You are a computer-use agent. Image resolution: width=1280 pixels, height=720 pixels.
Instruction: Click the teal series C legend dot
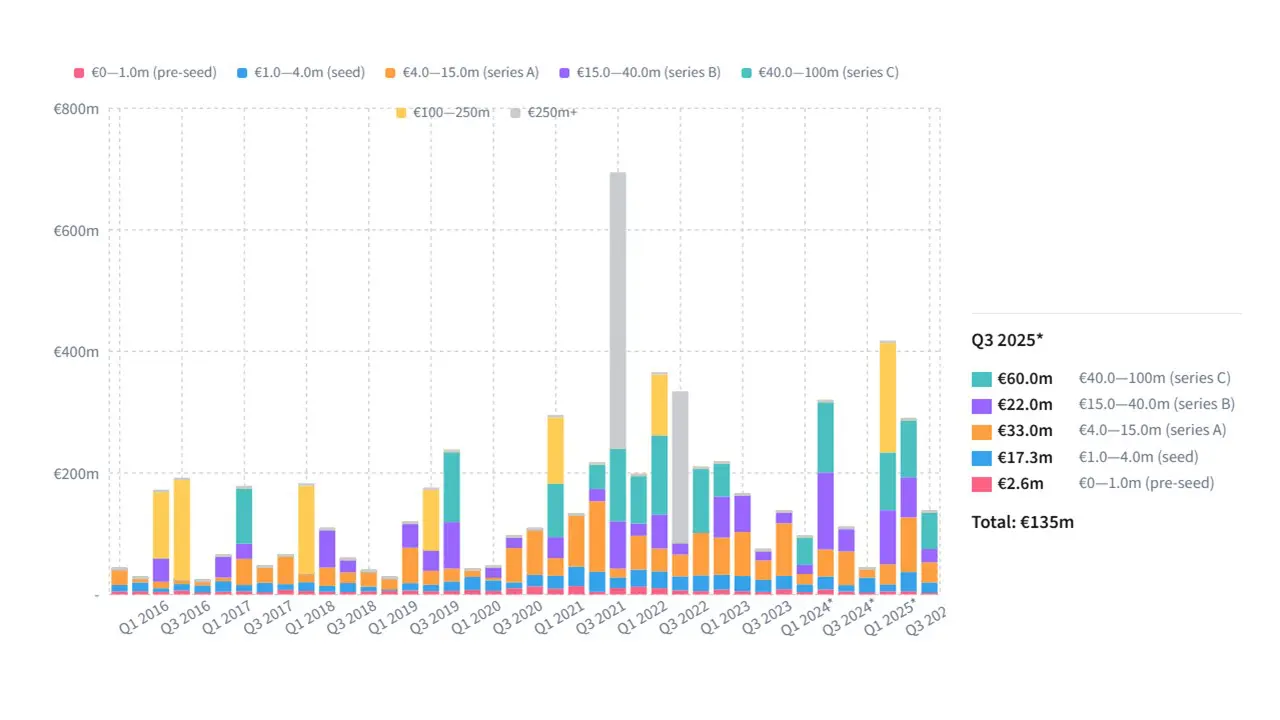[x=747, y=72]
